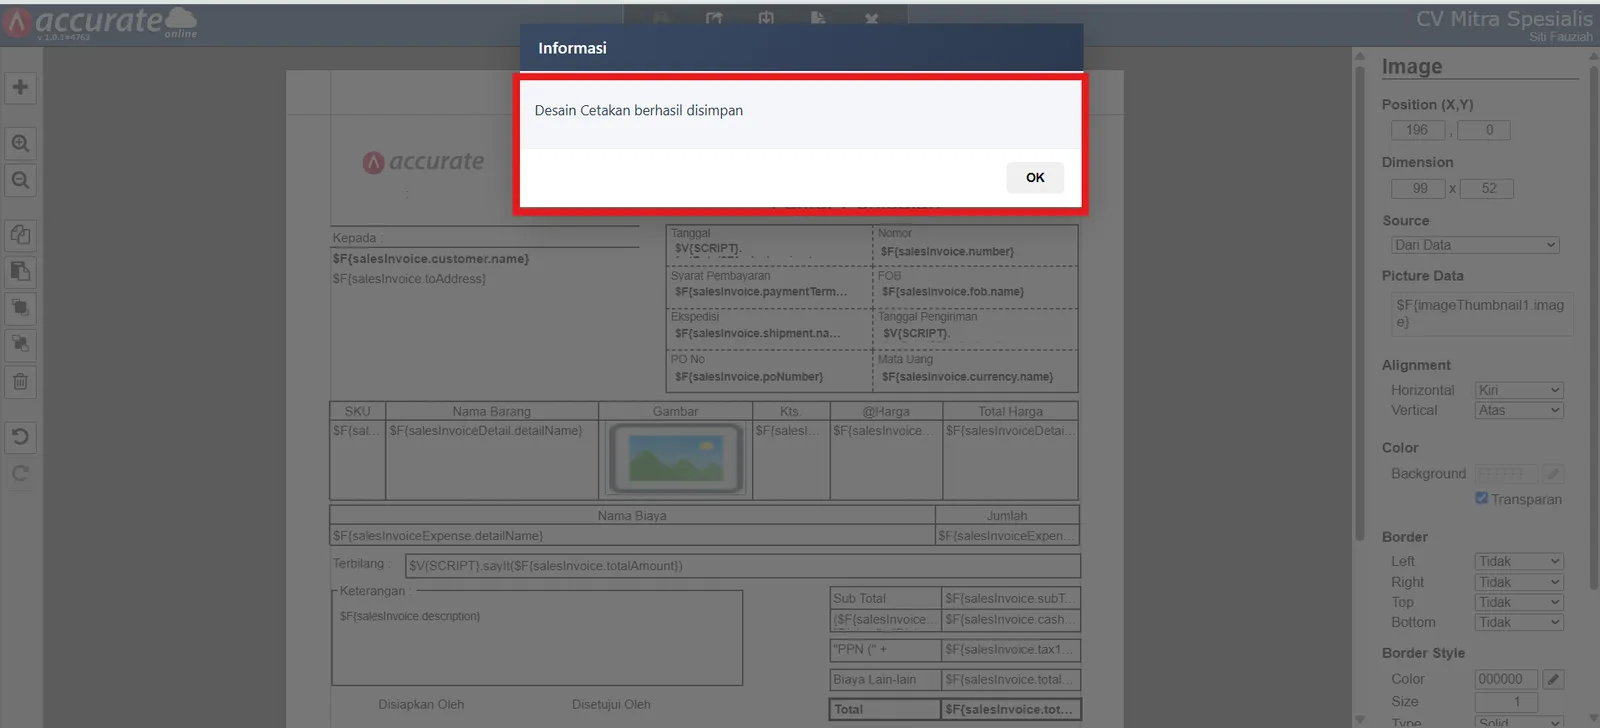Select the salesInvoice.number field
Screen dimensions: 1600x728
[x=947, y=252]
